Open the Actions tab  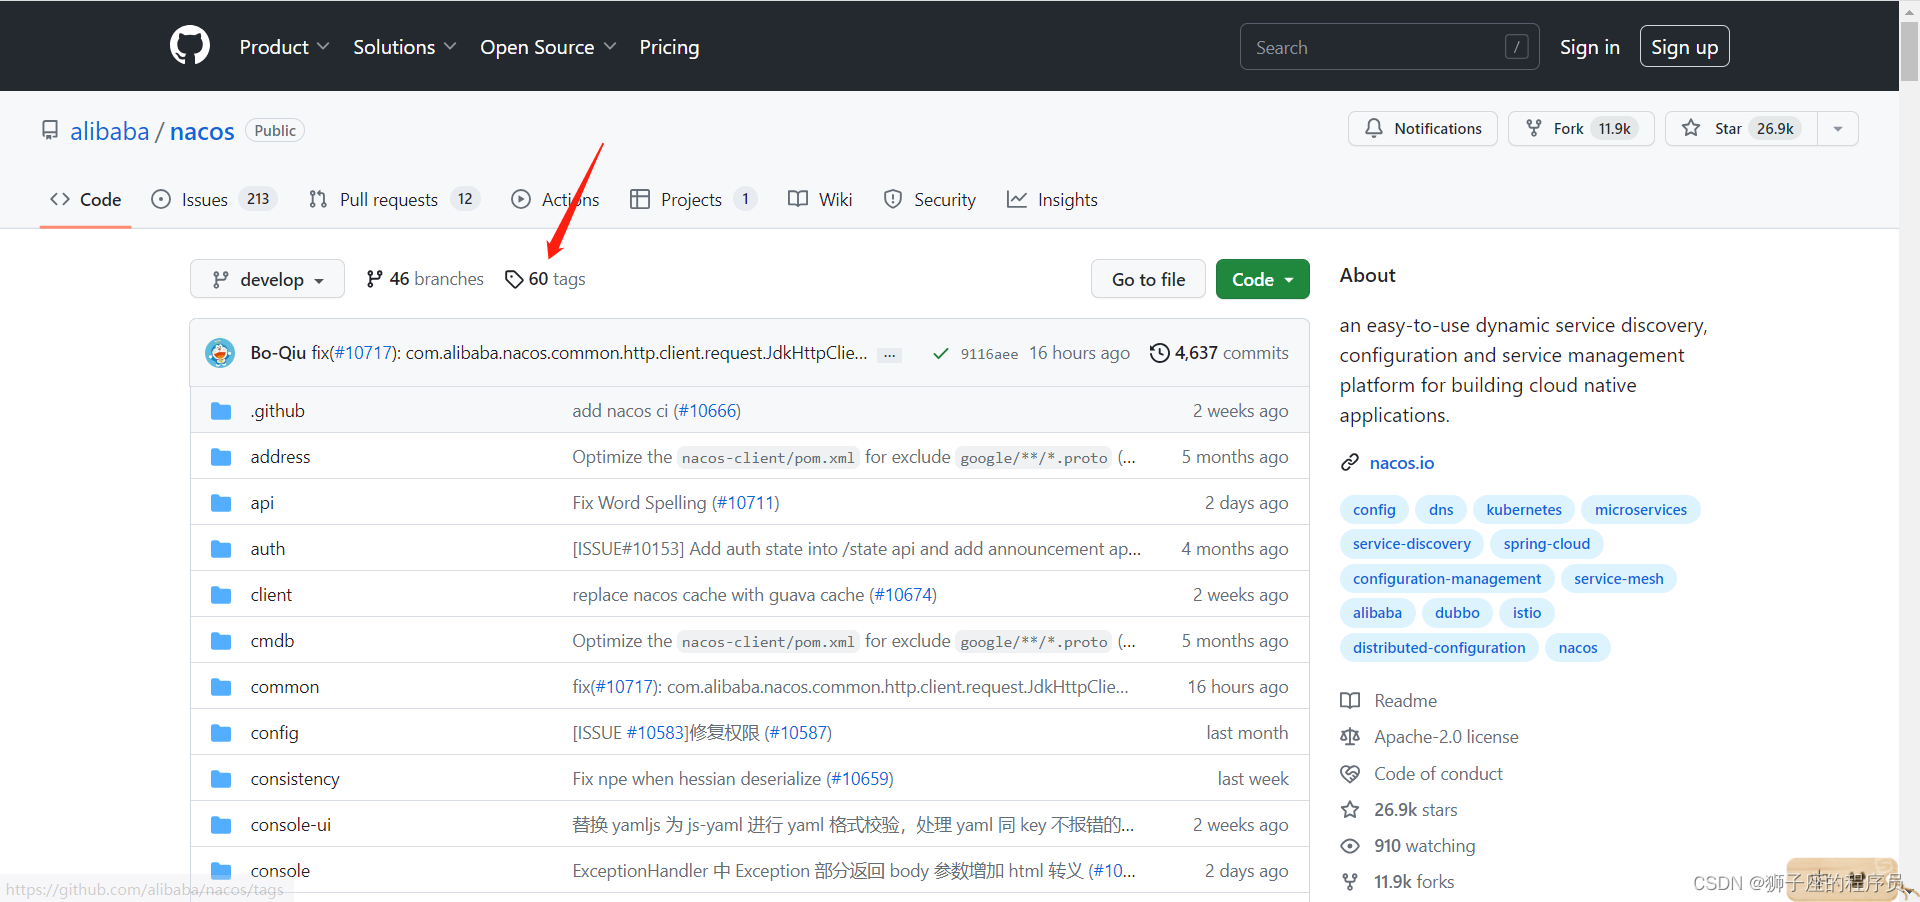(555, 199)
